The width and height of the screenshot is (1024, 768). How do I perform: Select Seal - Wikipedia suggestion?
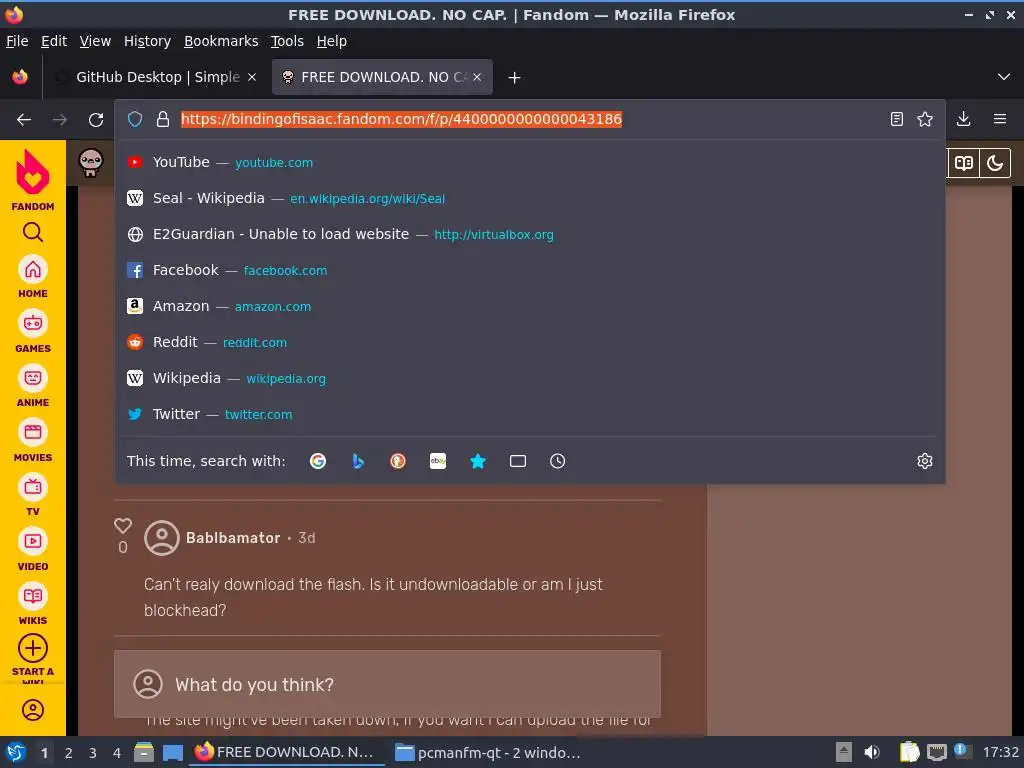tap(530, 198)
